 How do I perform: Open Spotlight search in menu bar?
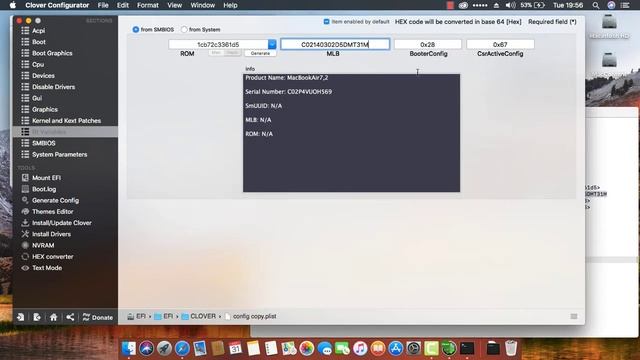(x=596, y=5)
